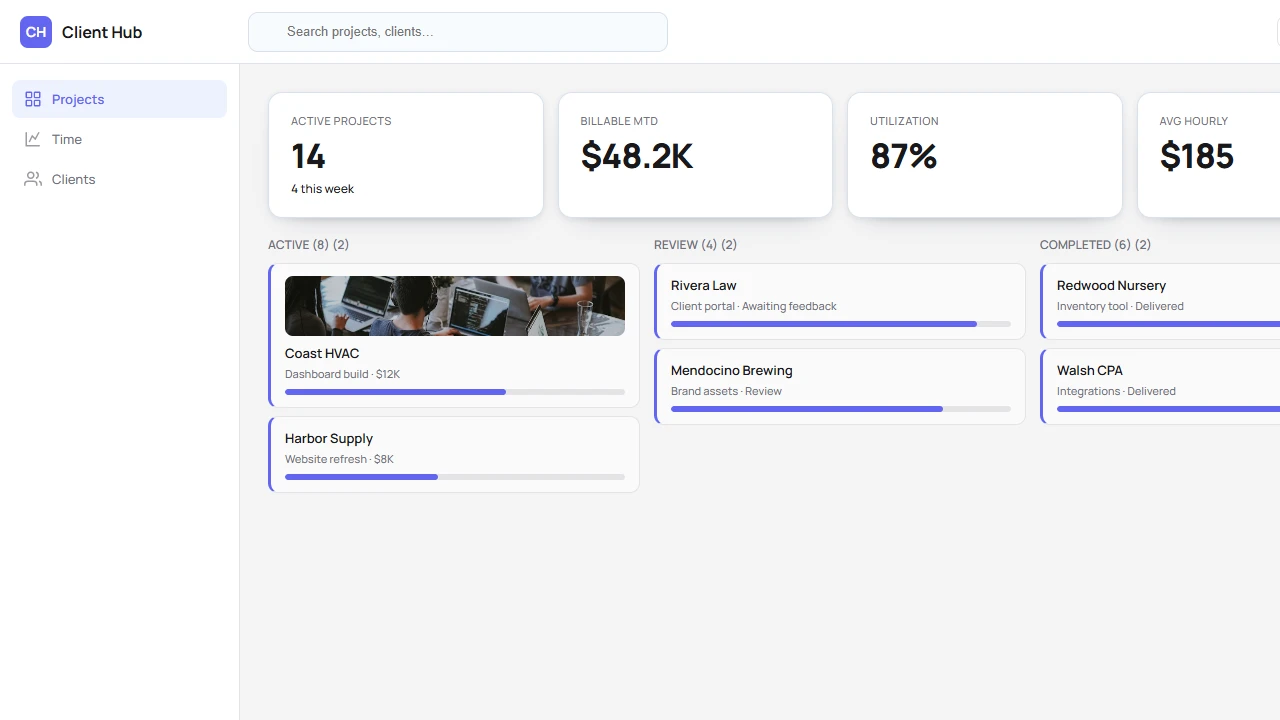Viewport: 1280px width, 720px height.
Task: Click the Harbor Supply progress bar
Action: (455, 477)
